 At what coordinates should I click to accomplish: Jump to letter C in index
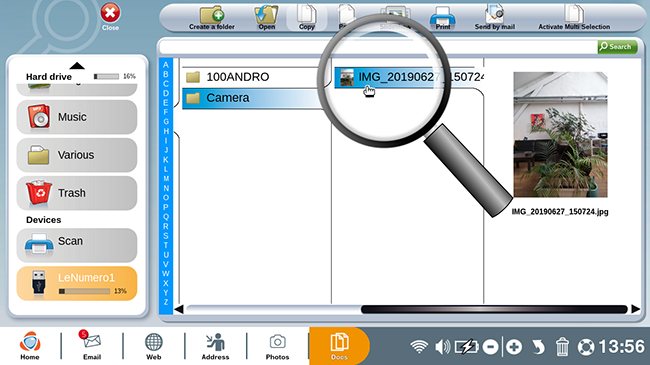166,84
